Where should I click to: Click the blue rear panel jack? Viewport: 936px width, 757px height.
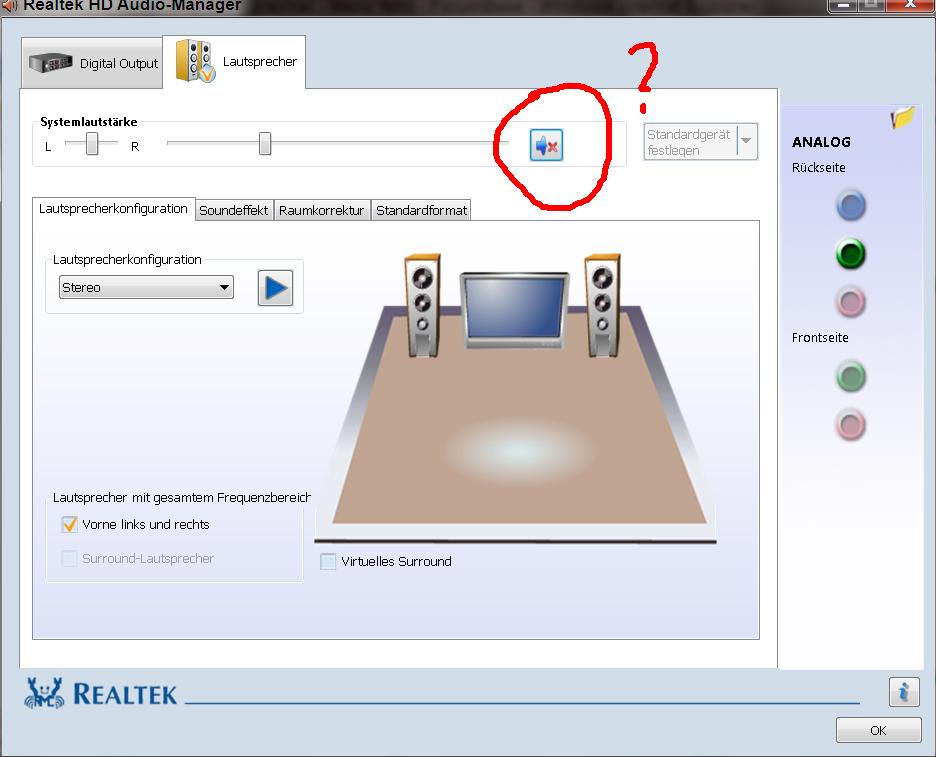coord(851,206)
